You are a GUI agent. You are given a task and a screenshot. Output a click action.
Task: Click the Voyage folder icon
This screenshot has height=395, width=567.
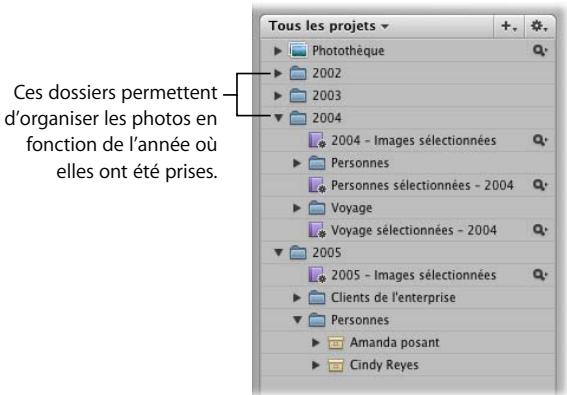[317, 208]
